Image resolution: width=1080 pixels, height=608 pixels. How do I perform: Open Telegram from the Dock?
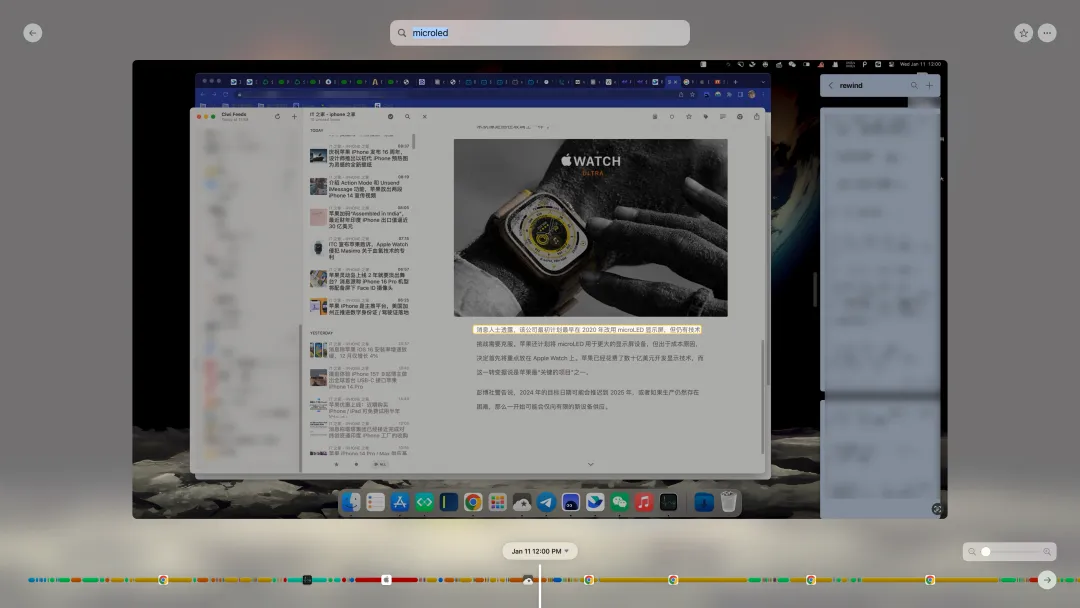546,502
